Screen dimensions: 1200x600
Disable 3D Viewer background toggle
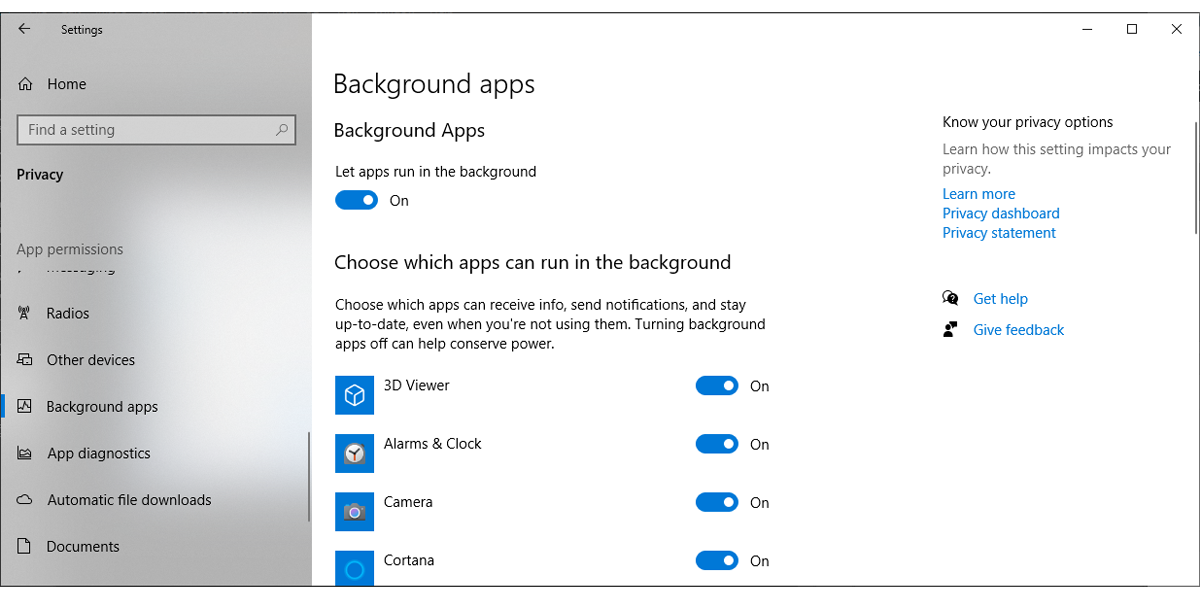pyautogui.click(x=717, y=386)
